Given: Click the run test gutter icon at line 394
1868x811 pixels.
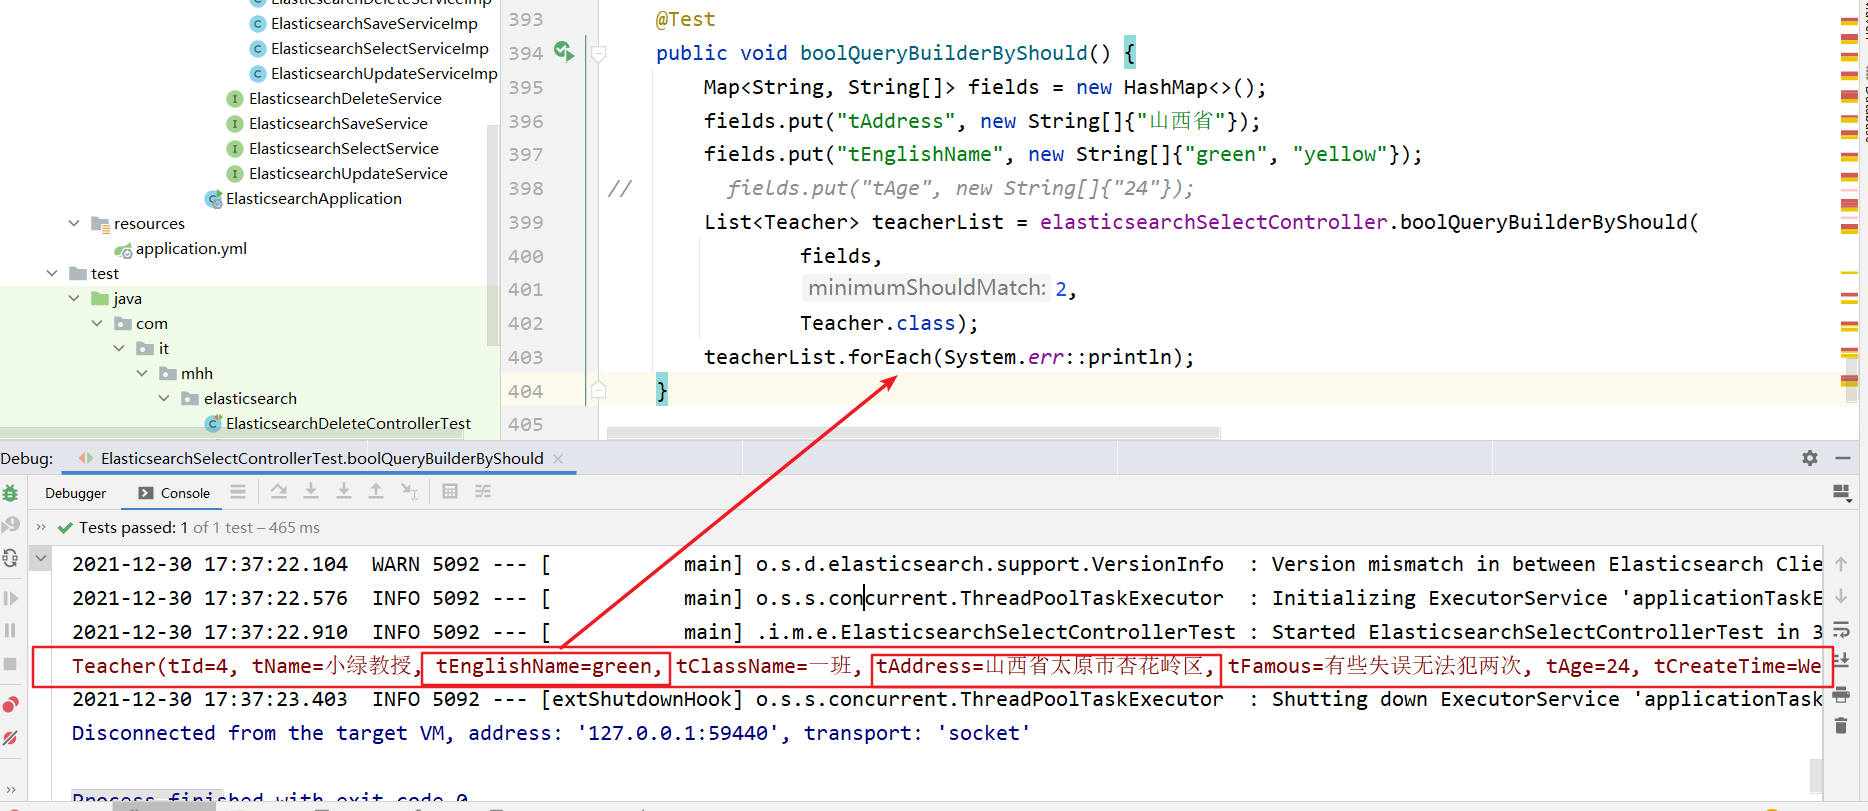Looking at the screenshot, I should (564, 51).
